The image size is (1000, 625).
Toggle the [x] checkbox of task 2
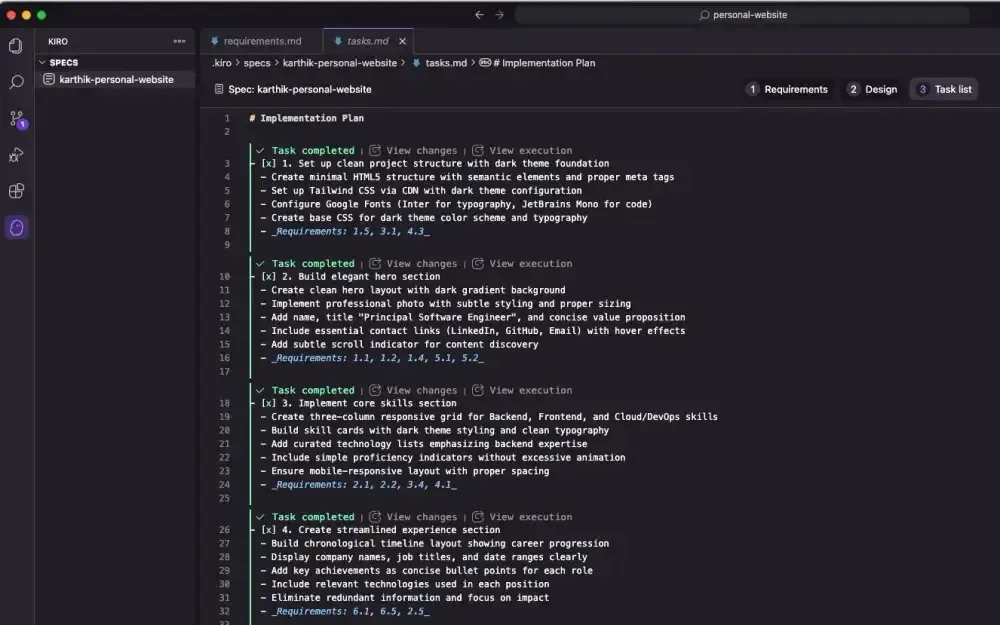click(268, 277)
